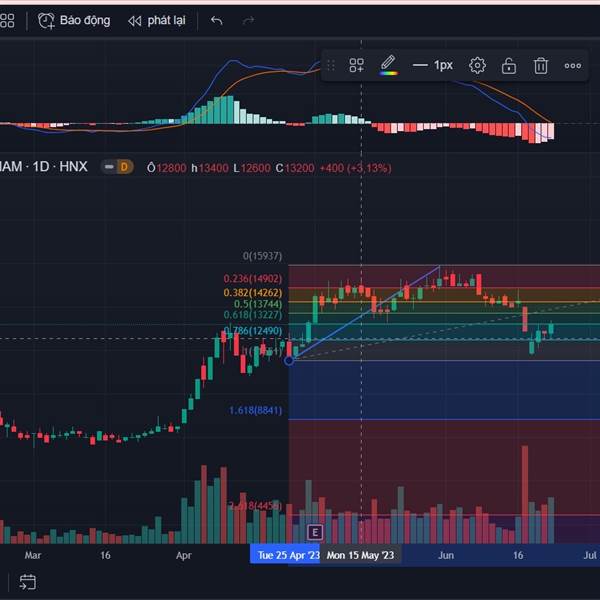
Task: Delete the drawing with trash icon
Action: tap(541, 65)
